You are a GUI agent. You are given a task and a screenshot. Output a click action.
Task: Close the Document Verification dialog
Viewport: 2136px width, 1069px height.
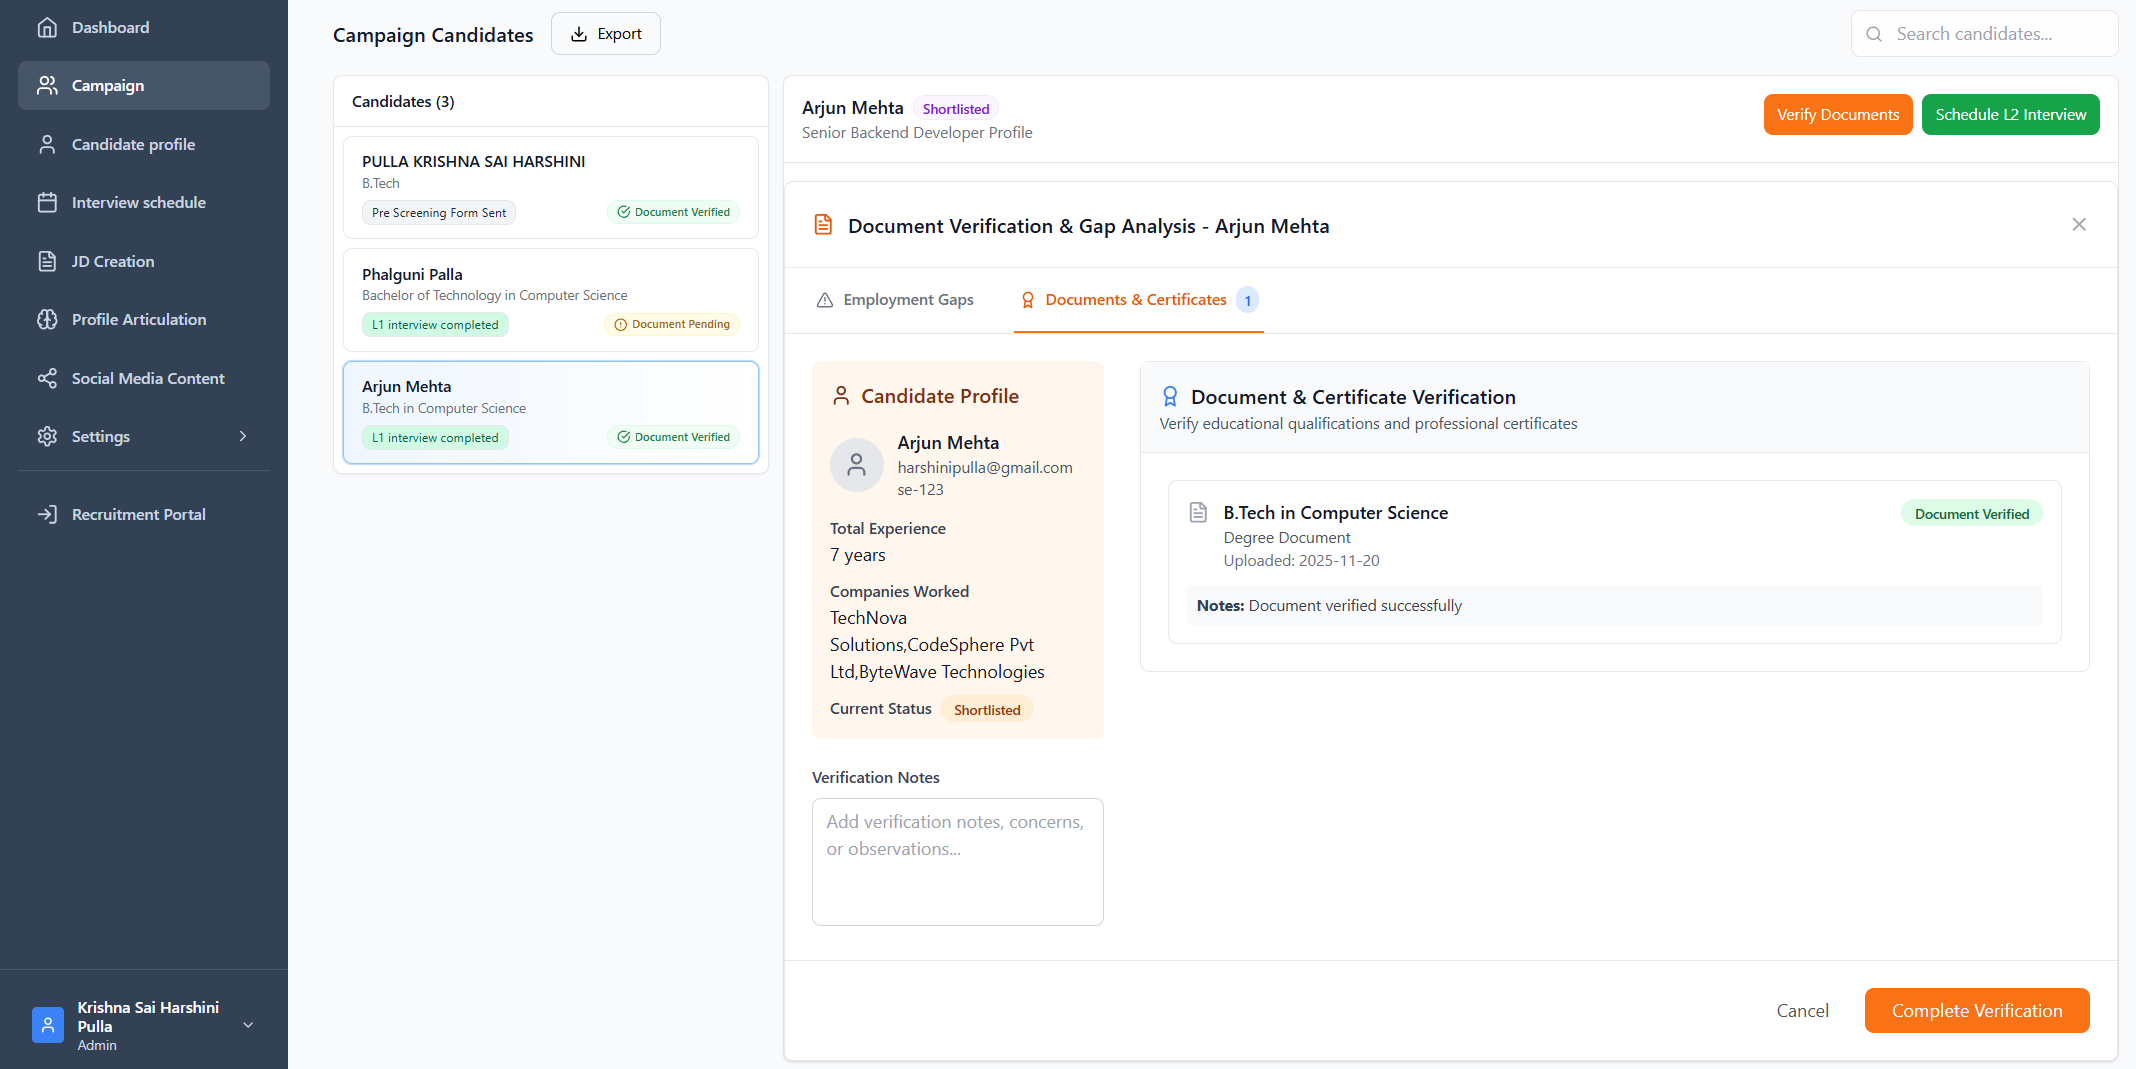pos(2079,225)
